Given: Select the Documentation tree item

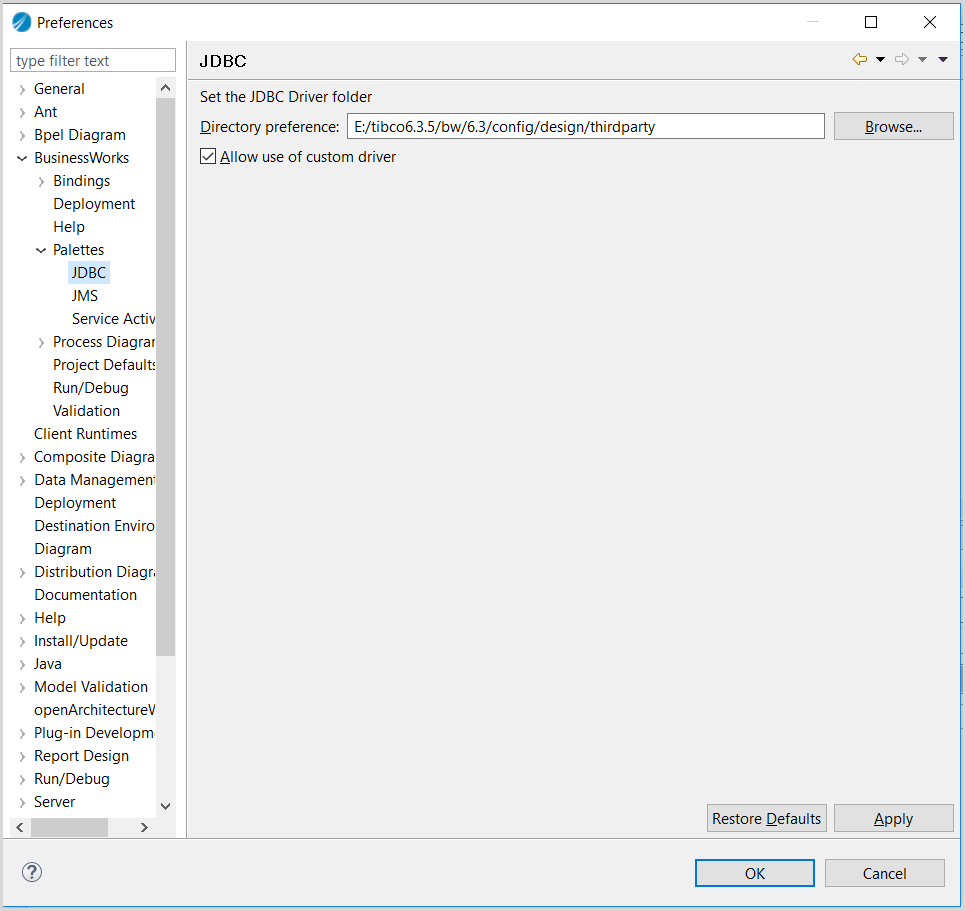Looking at the screenshot, I should [x=86, y=594].
